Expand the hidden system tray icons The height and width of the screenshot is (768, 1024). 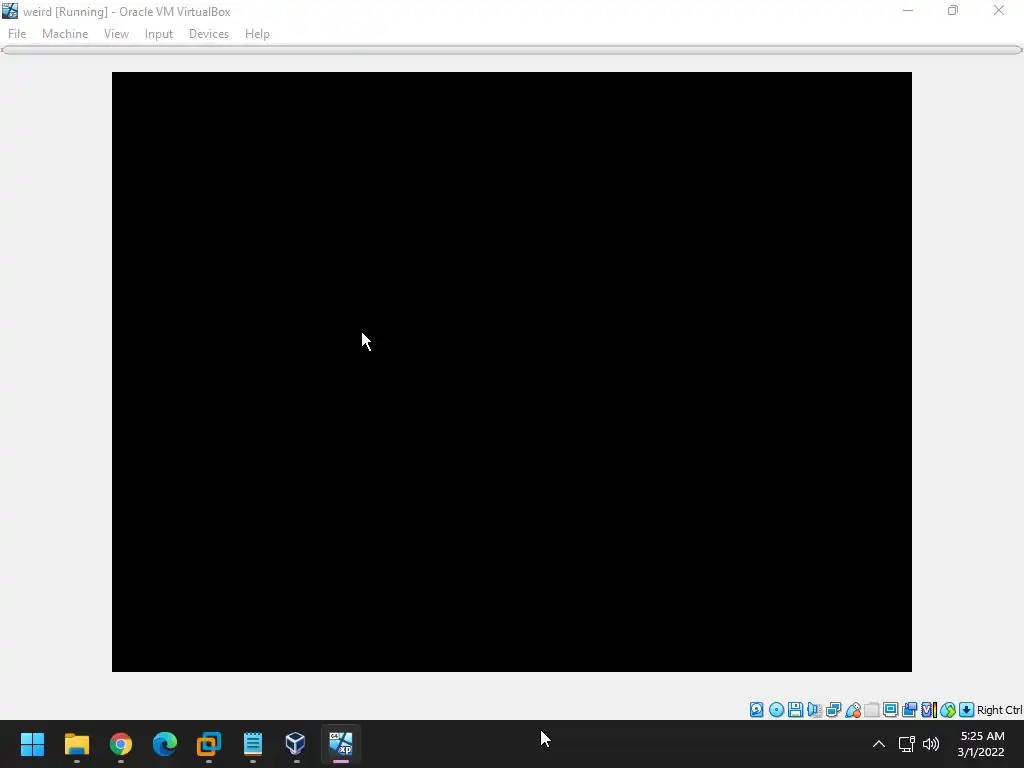pos(879,744)
